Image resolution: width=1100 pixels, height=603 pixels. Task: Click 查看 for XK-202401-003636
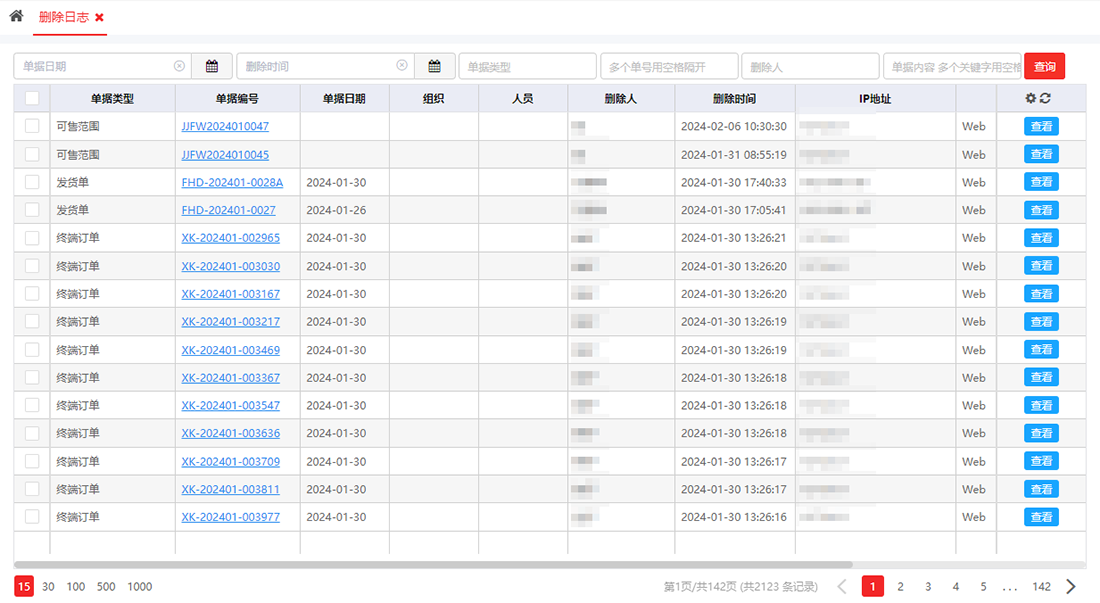click(1041, 433)
